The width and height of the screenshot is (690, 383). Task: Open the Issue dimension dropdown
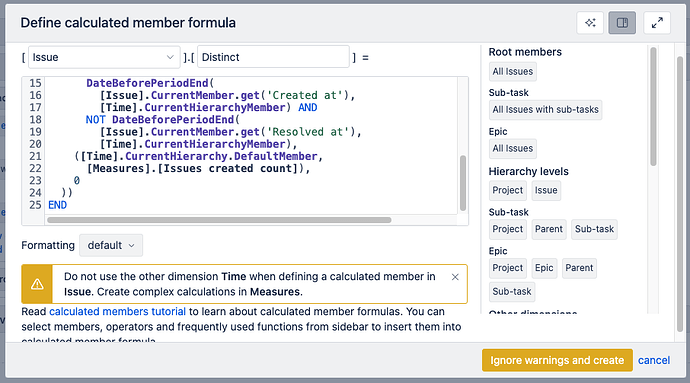pyautogui.click(x=104, y=57)
